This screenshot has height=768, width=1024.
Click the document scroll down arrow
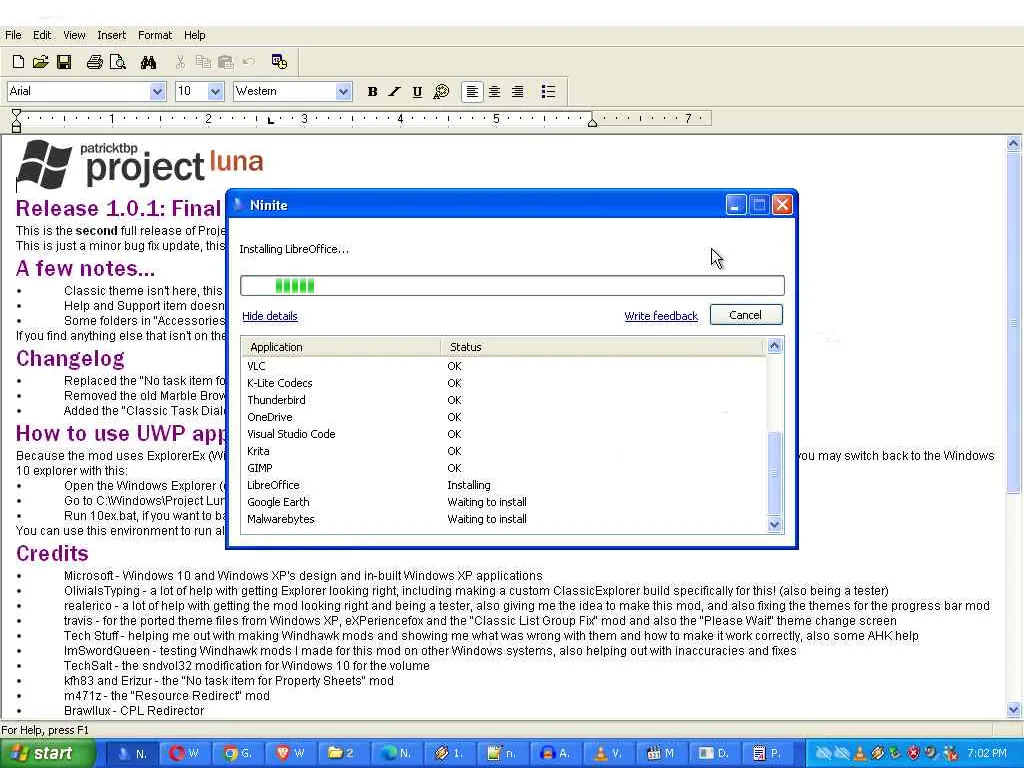(x=1014, y=709)
